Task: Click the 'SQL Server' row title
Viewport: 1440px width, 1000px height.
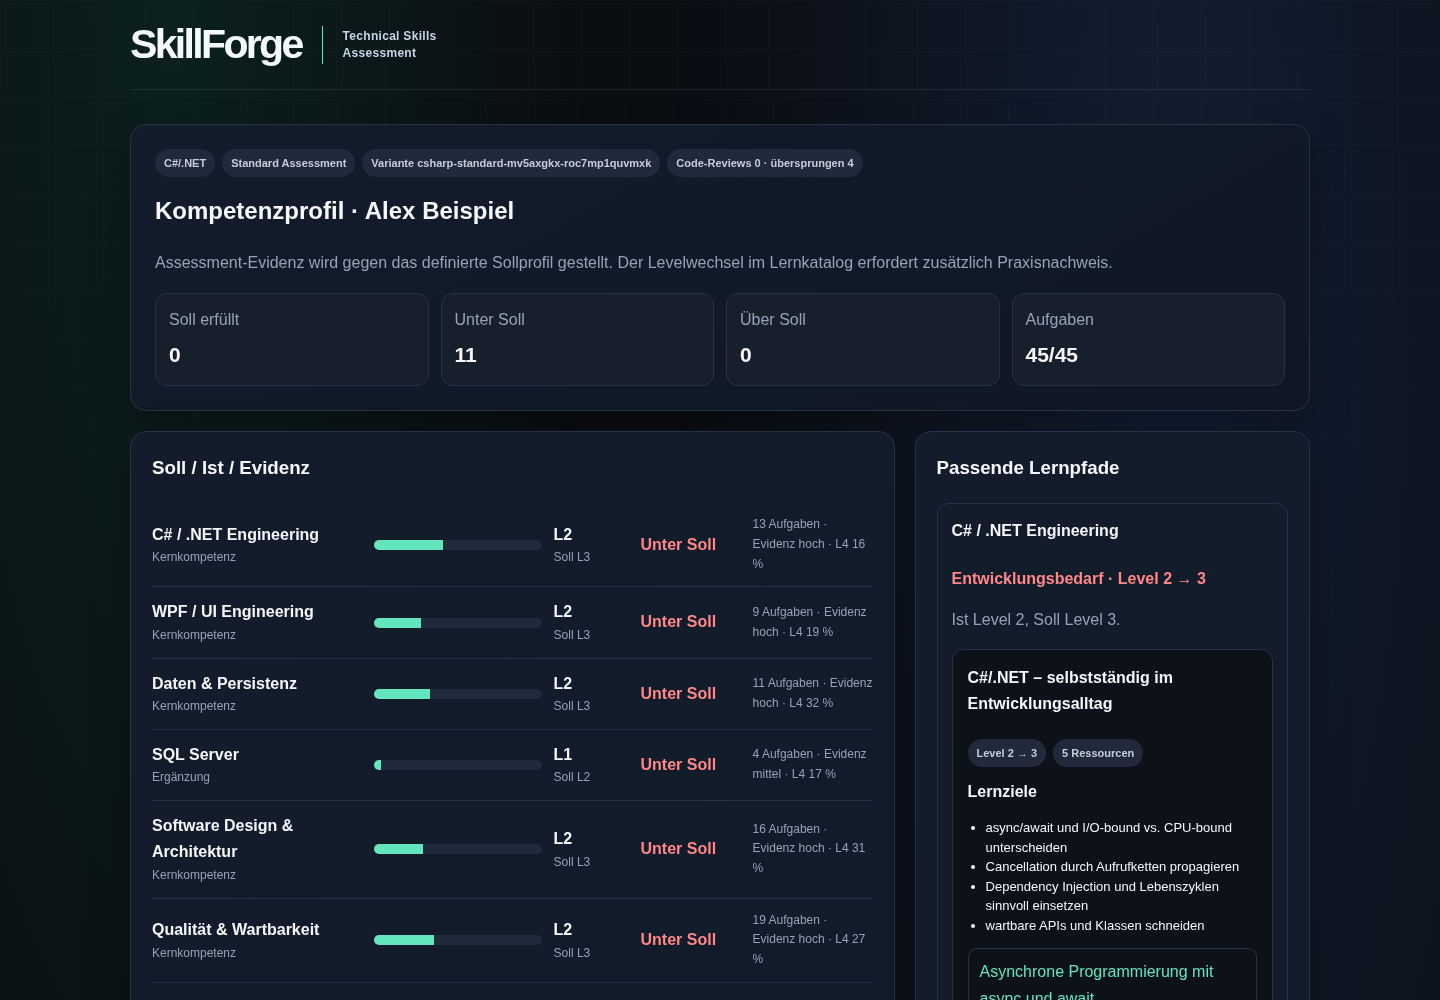Action: coord(195,754)
